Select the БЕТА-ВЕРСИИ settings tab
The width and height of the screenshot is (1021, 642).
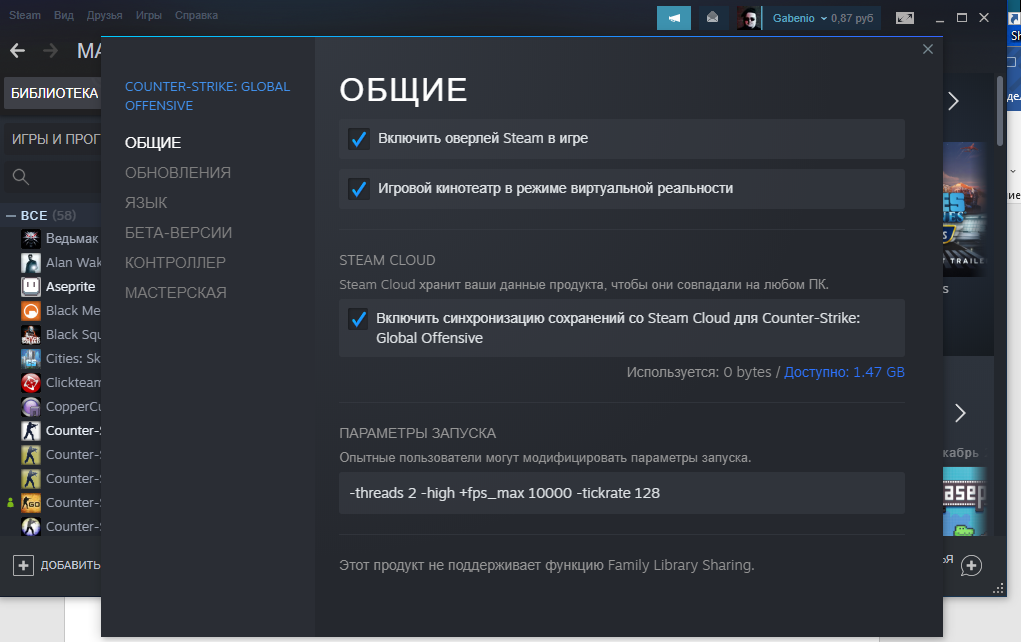178,232
